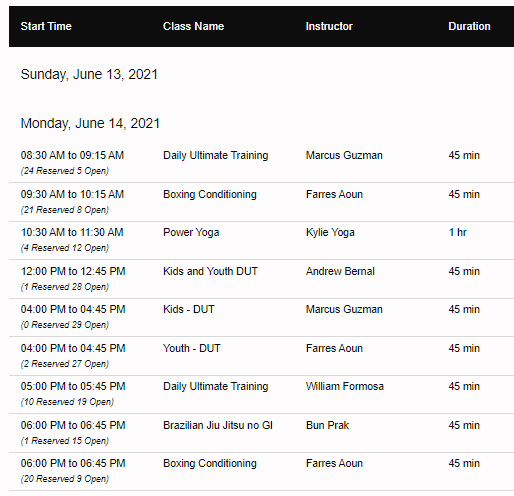Screen dimensions: 514x496
Task: Click the Duration column header
Action: click(469, 26)
